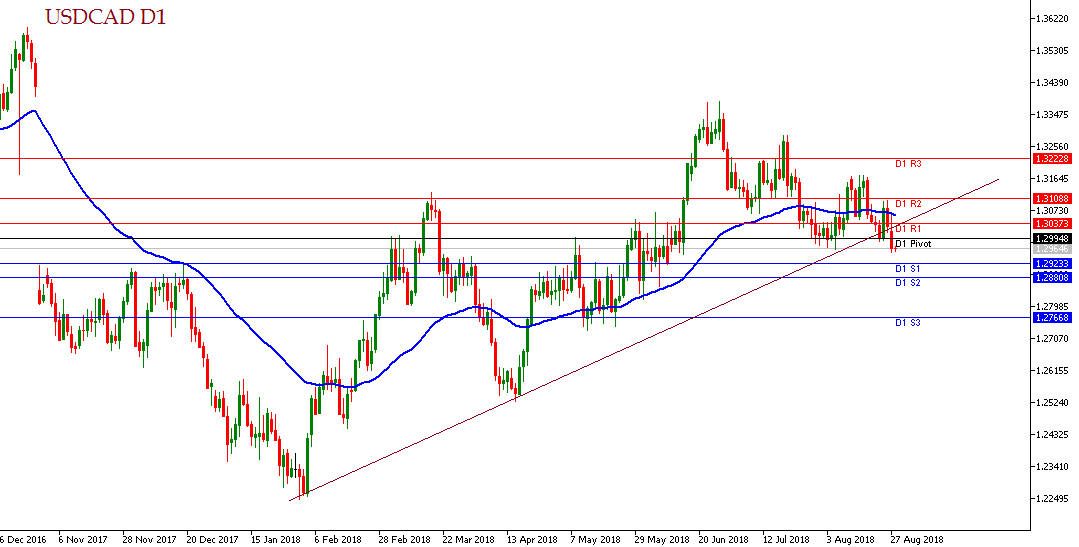The height and width of the screenshot is (547, 1079).
Task: Select the D1 R2 resistance label
Action: (x=908, y=204)
